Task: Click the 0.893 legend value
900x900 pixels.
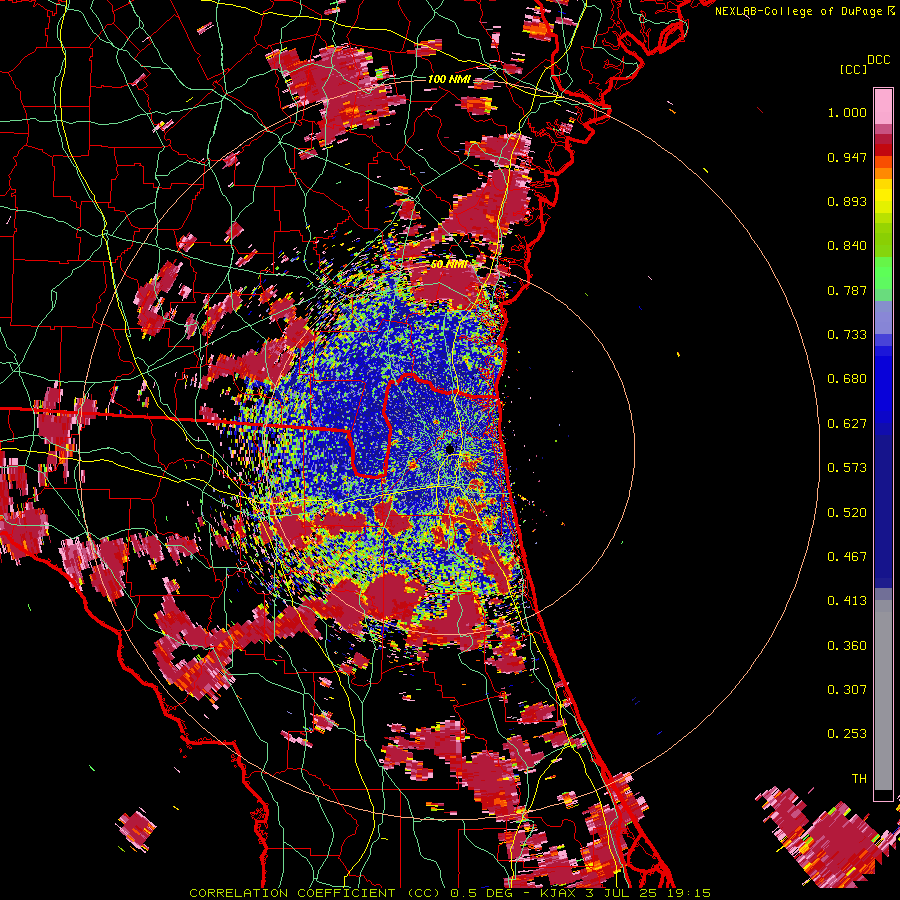Action: coord(847,201)
